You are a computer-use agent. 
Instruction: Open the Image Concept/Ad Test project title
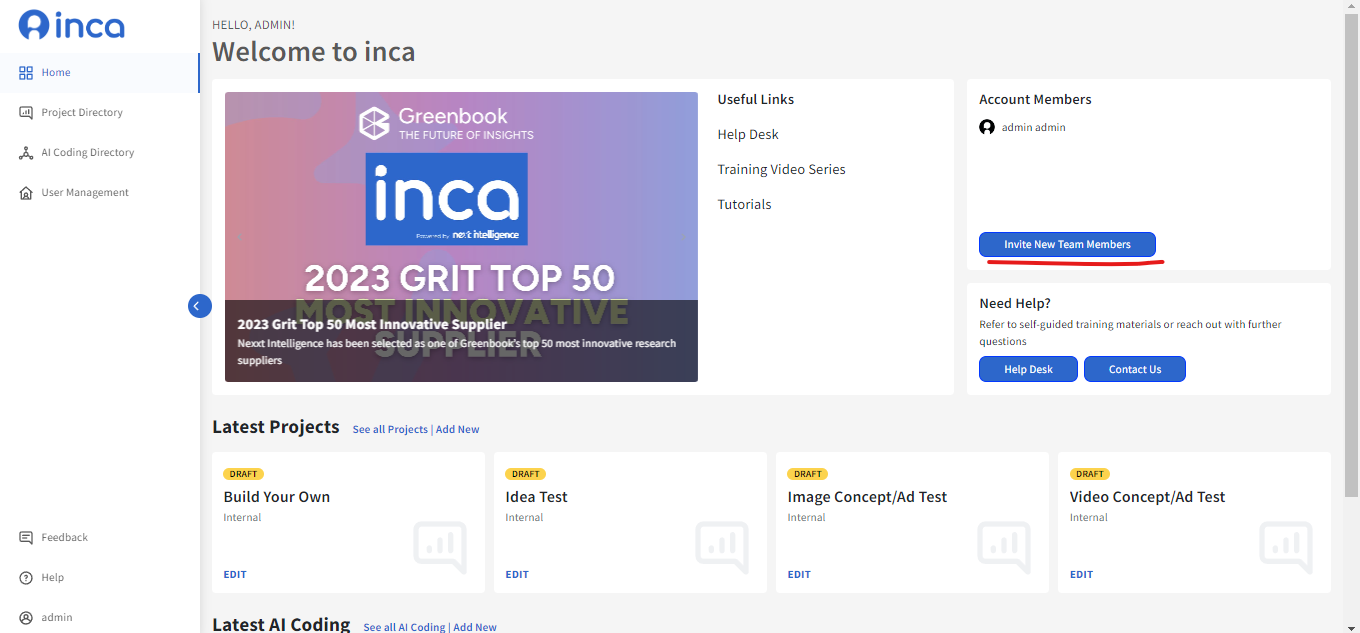pos(867,497)
